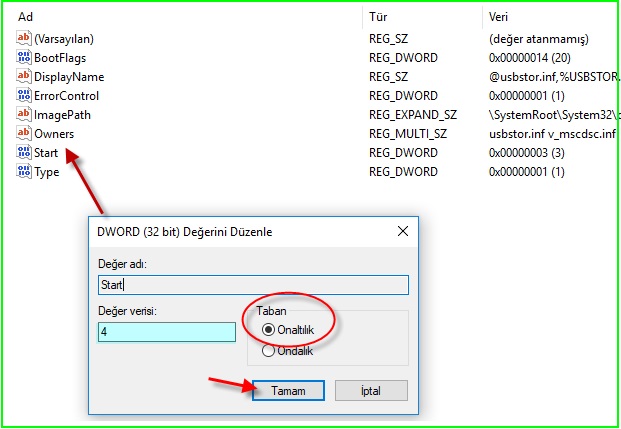Viewport: 621px width, 429px height.
Task: Select the DisplayName entry name
Action: (x=69, y=77)
